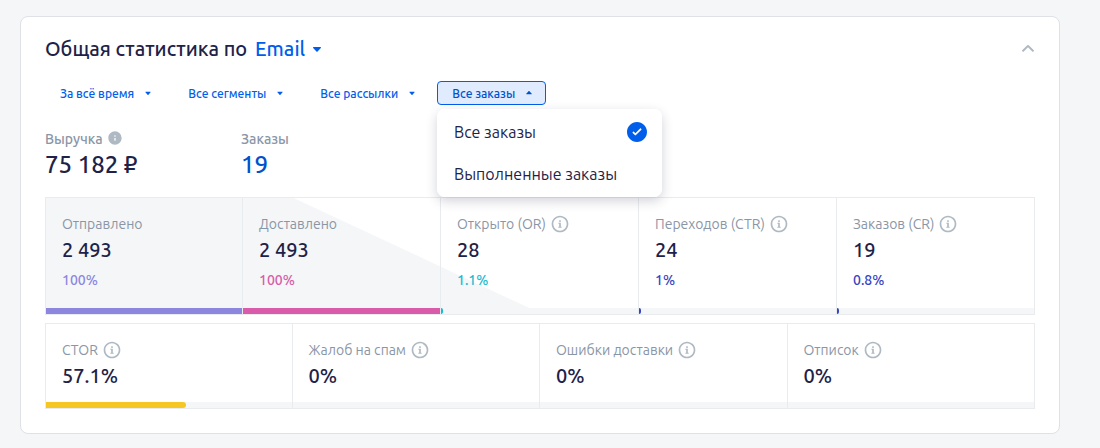Click info icon beside Открыто (OR)
The height and width of the screenshot is (448, 1100).
[x=560, y=224]
